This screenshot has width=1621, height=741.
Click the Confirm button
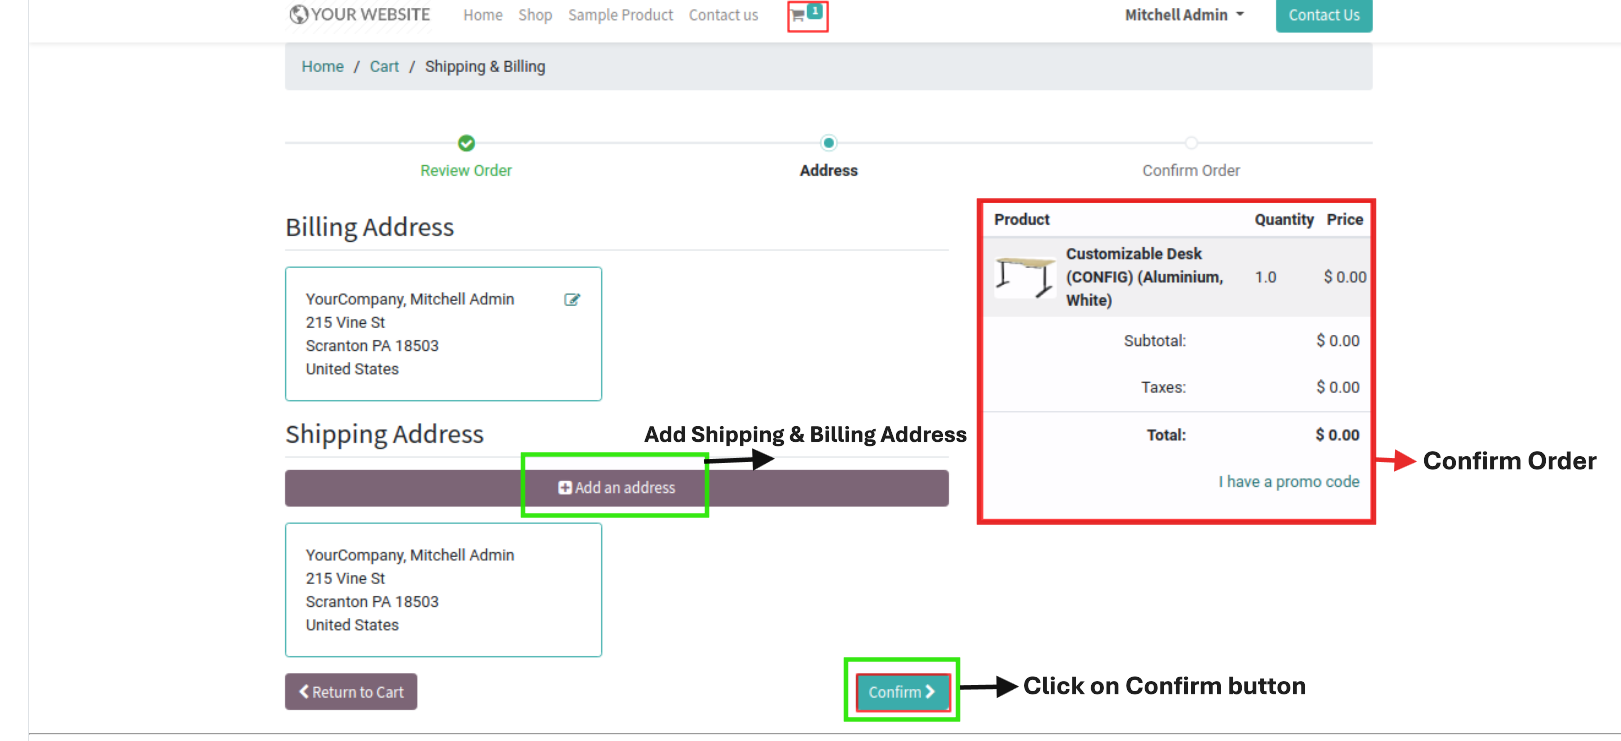[901, 692]
